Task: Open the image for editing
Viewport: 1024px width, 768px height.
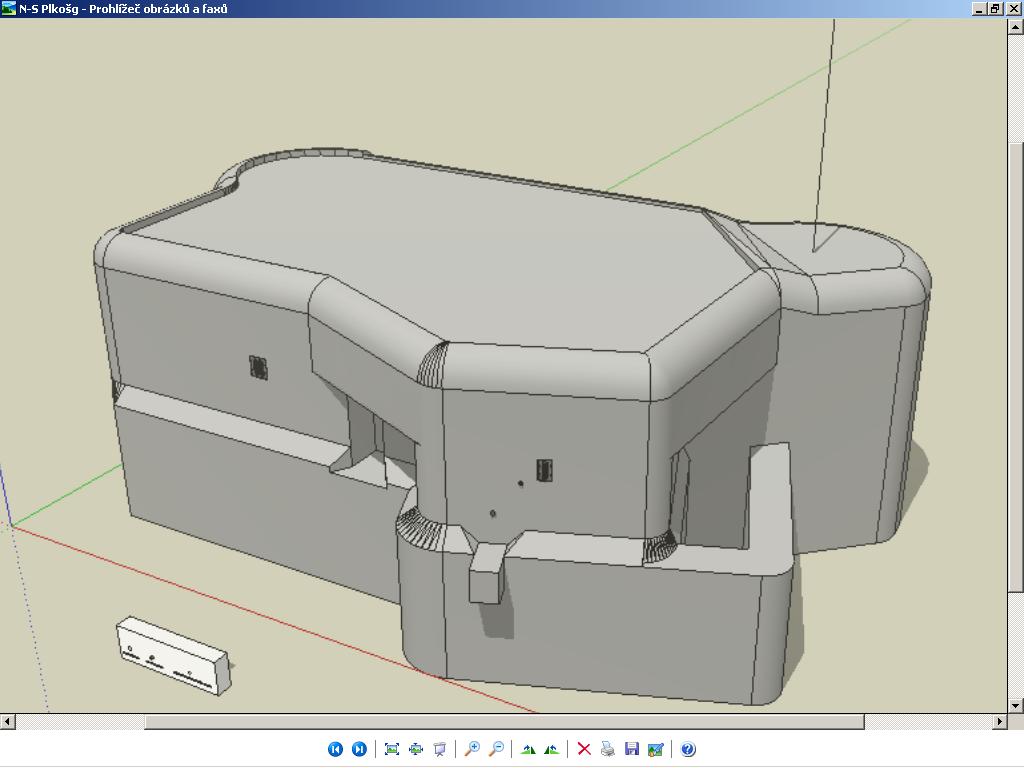Action: click(x=655, y=749)
